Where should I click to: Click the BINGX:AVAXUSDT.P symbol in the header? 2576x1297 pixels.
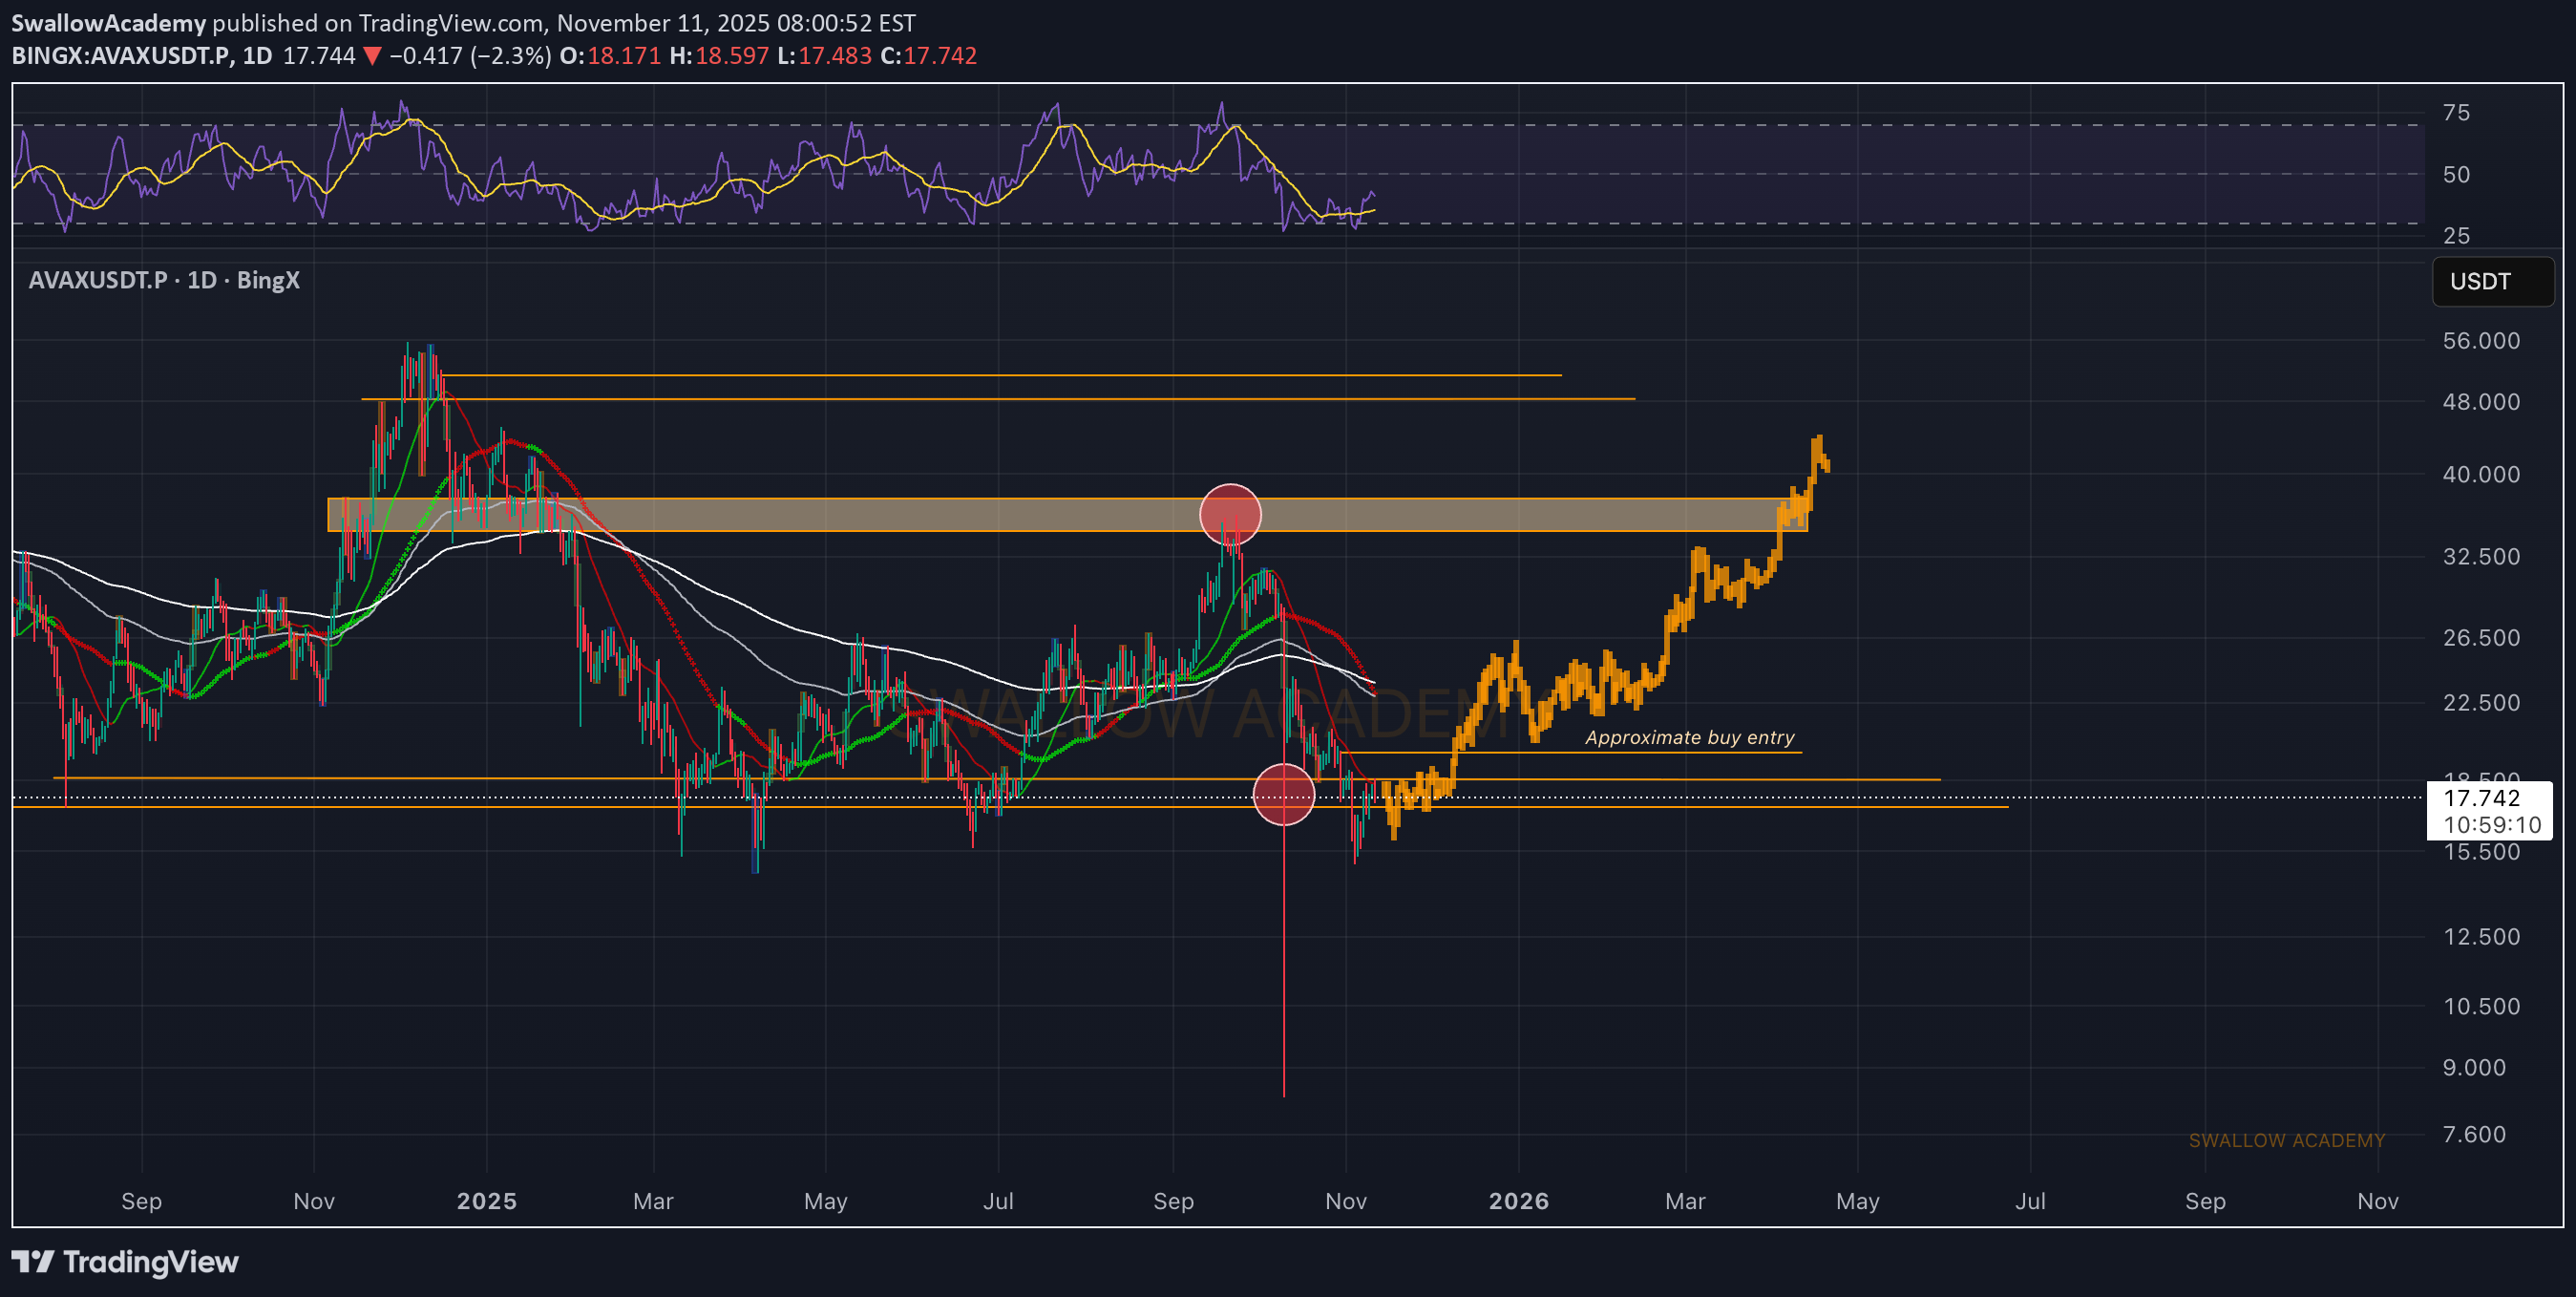coord(120,56)
